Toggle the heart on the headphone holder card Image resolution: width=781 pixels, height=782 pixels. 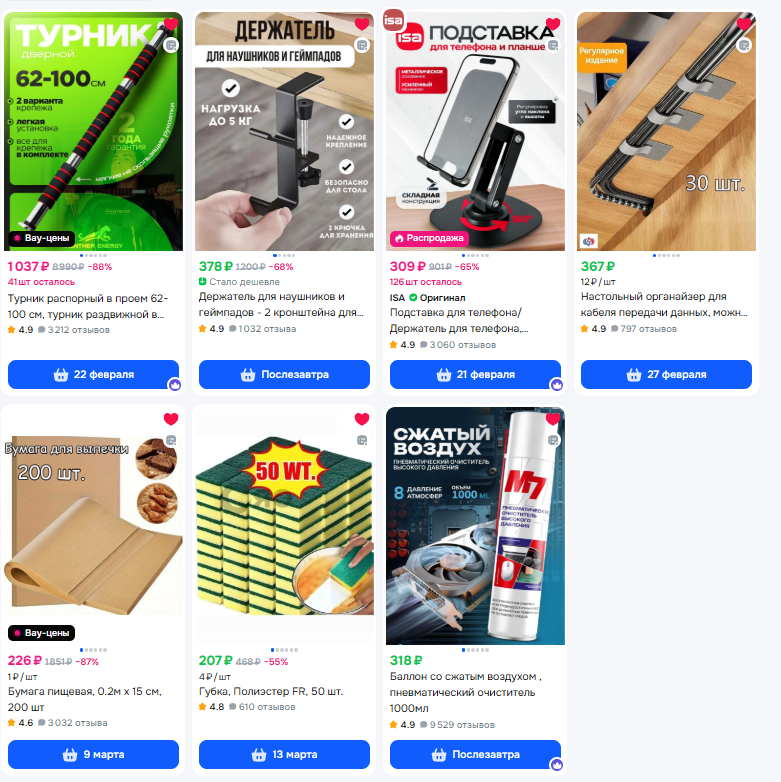(362, 24)
